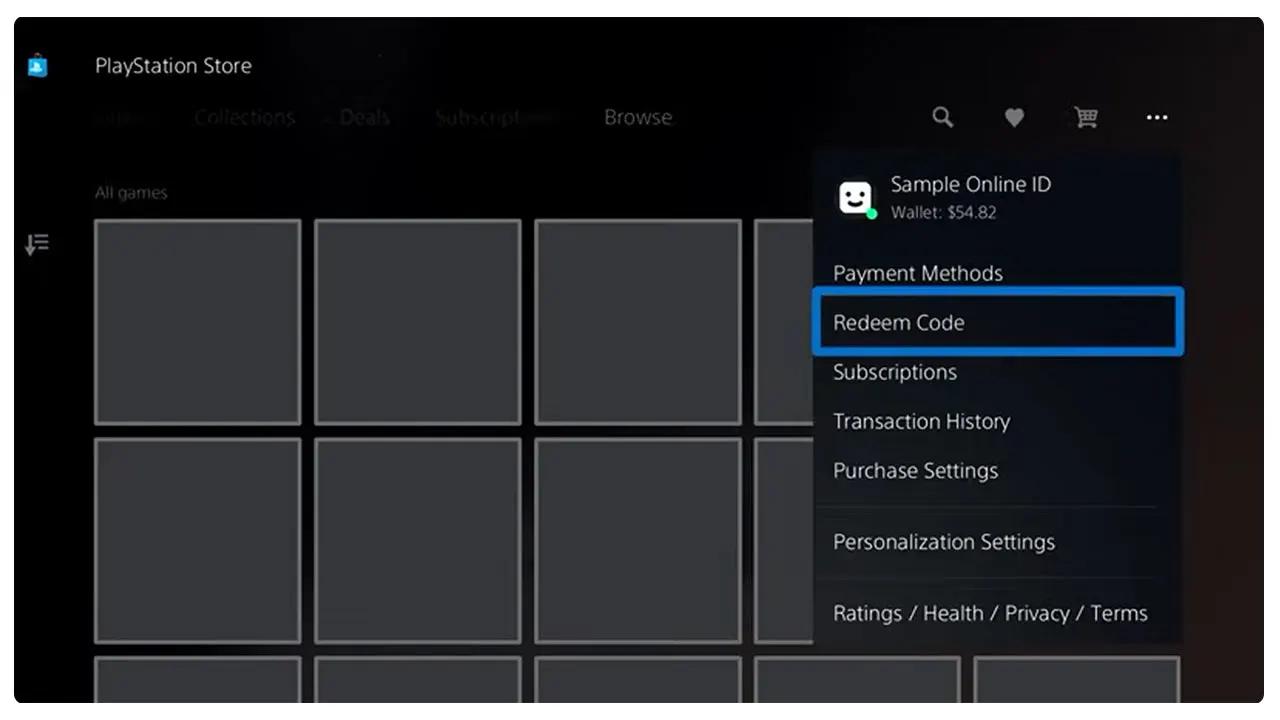Switch to the Deals tab
The height and width of the screenshot is (720, 1280).
tap(364, 117)
